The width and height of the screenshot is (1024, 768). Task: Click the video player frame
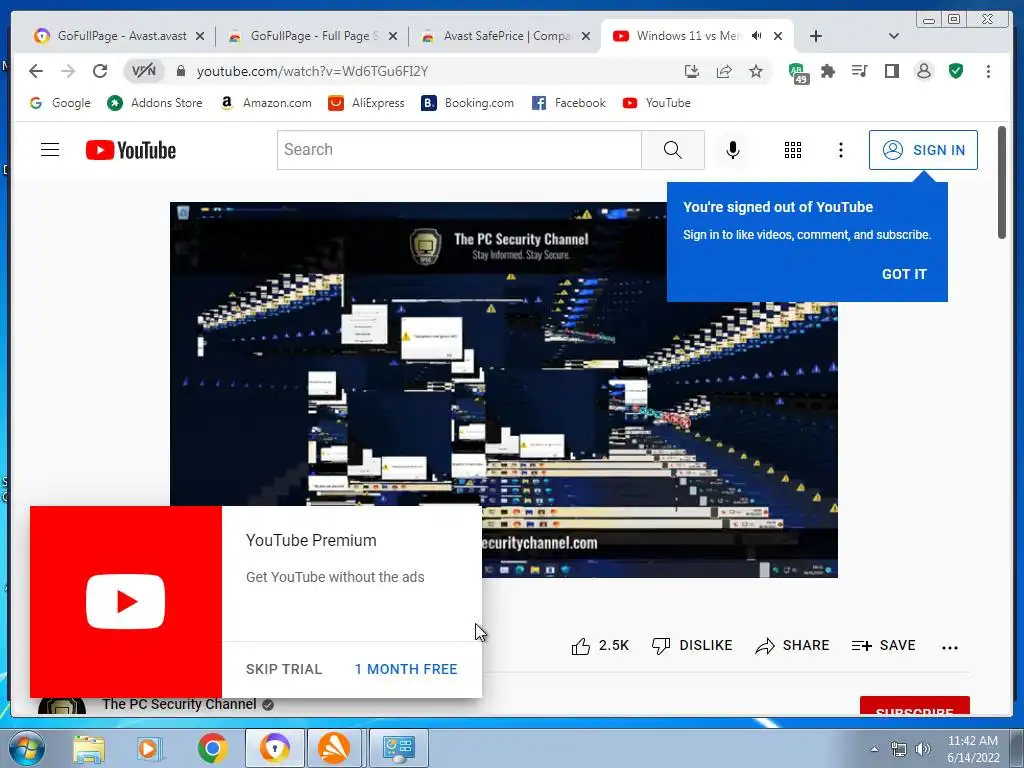(504, 389)
